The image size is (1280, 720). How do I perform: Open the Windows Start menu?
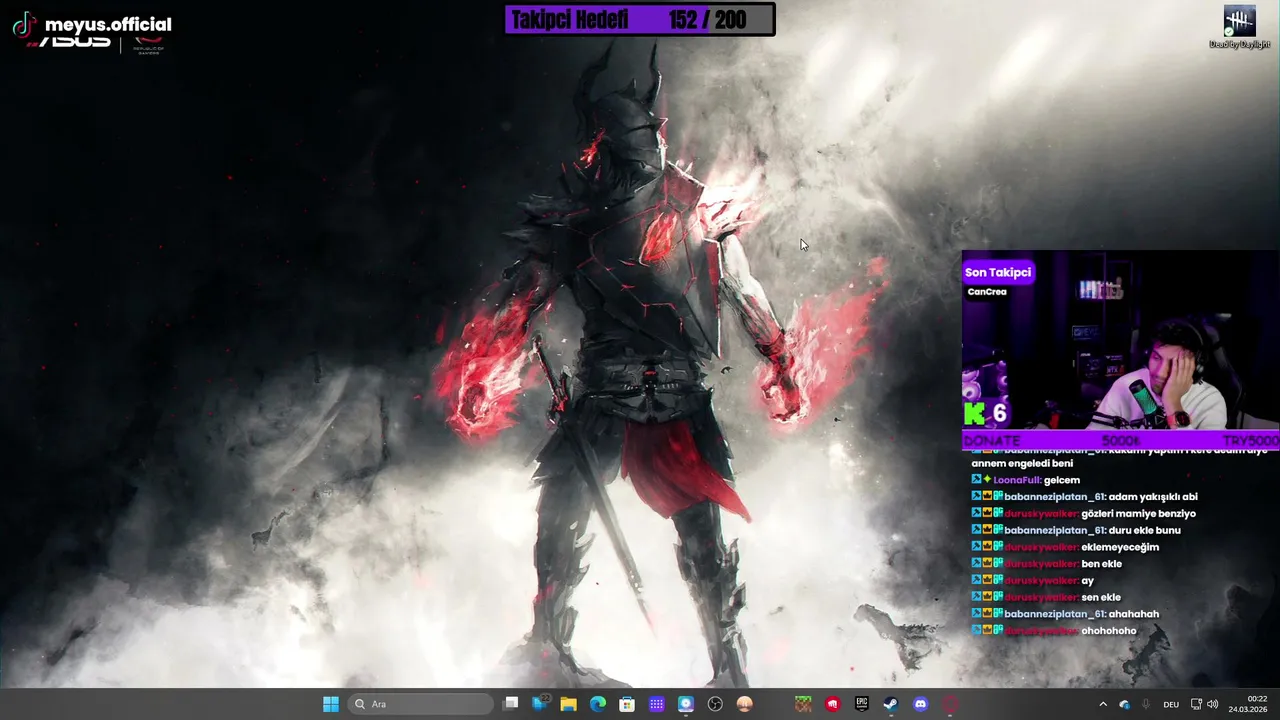331,704
